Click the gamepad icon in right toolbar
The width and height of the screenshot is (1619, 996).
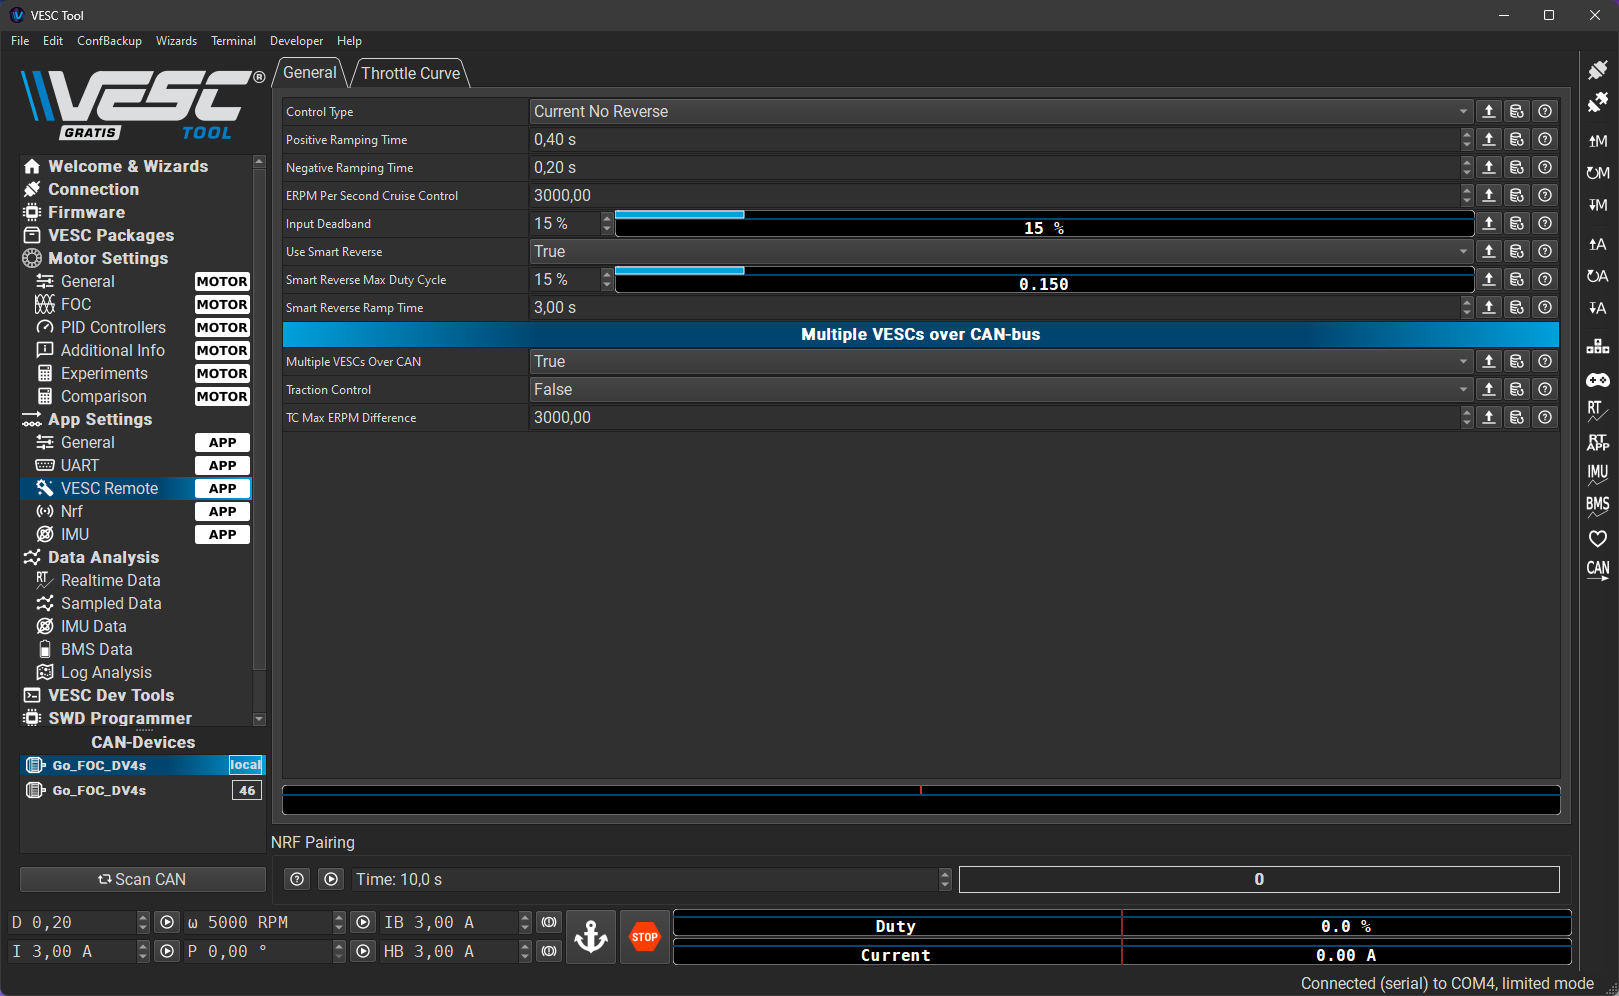(x=1597, y=380)
